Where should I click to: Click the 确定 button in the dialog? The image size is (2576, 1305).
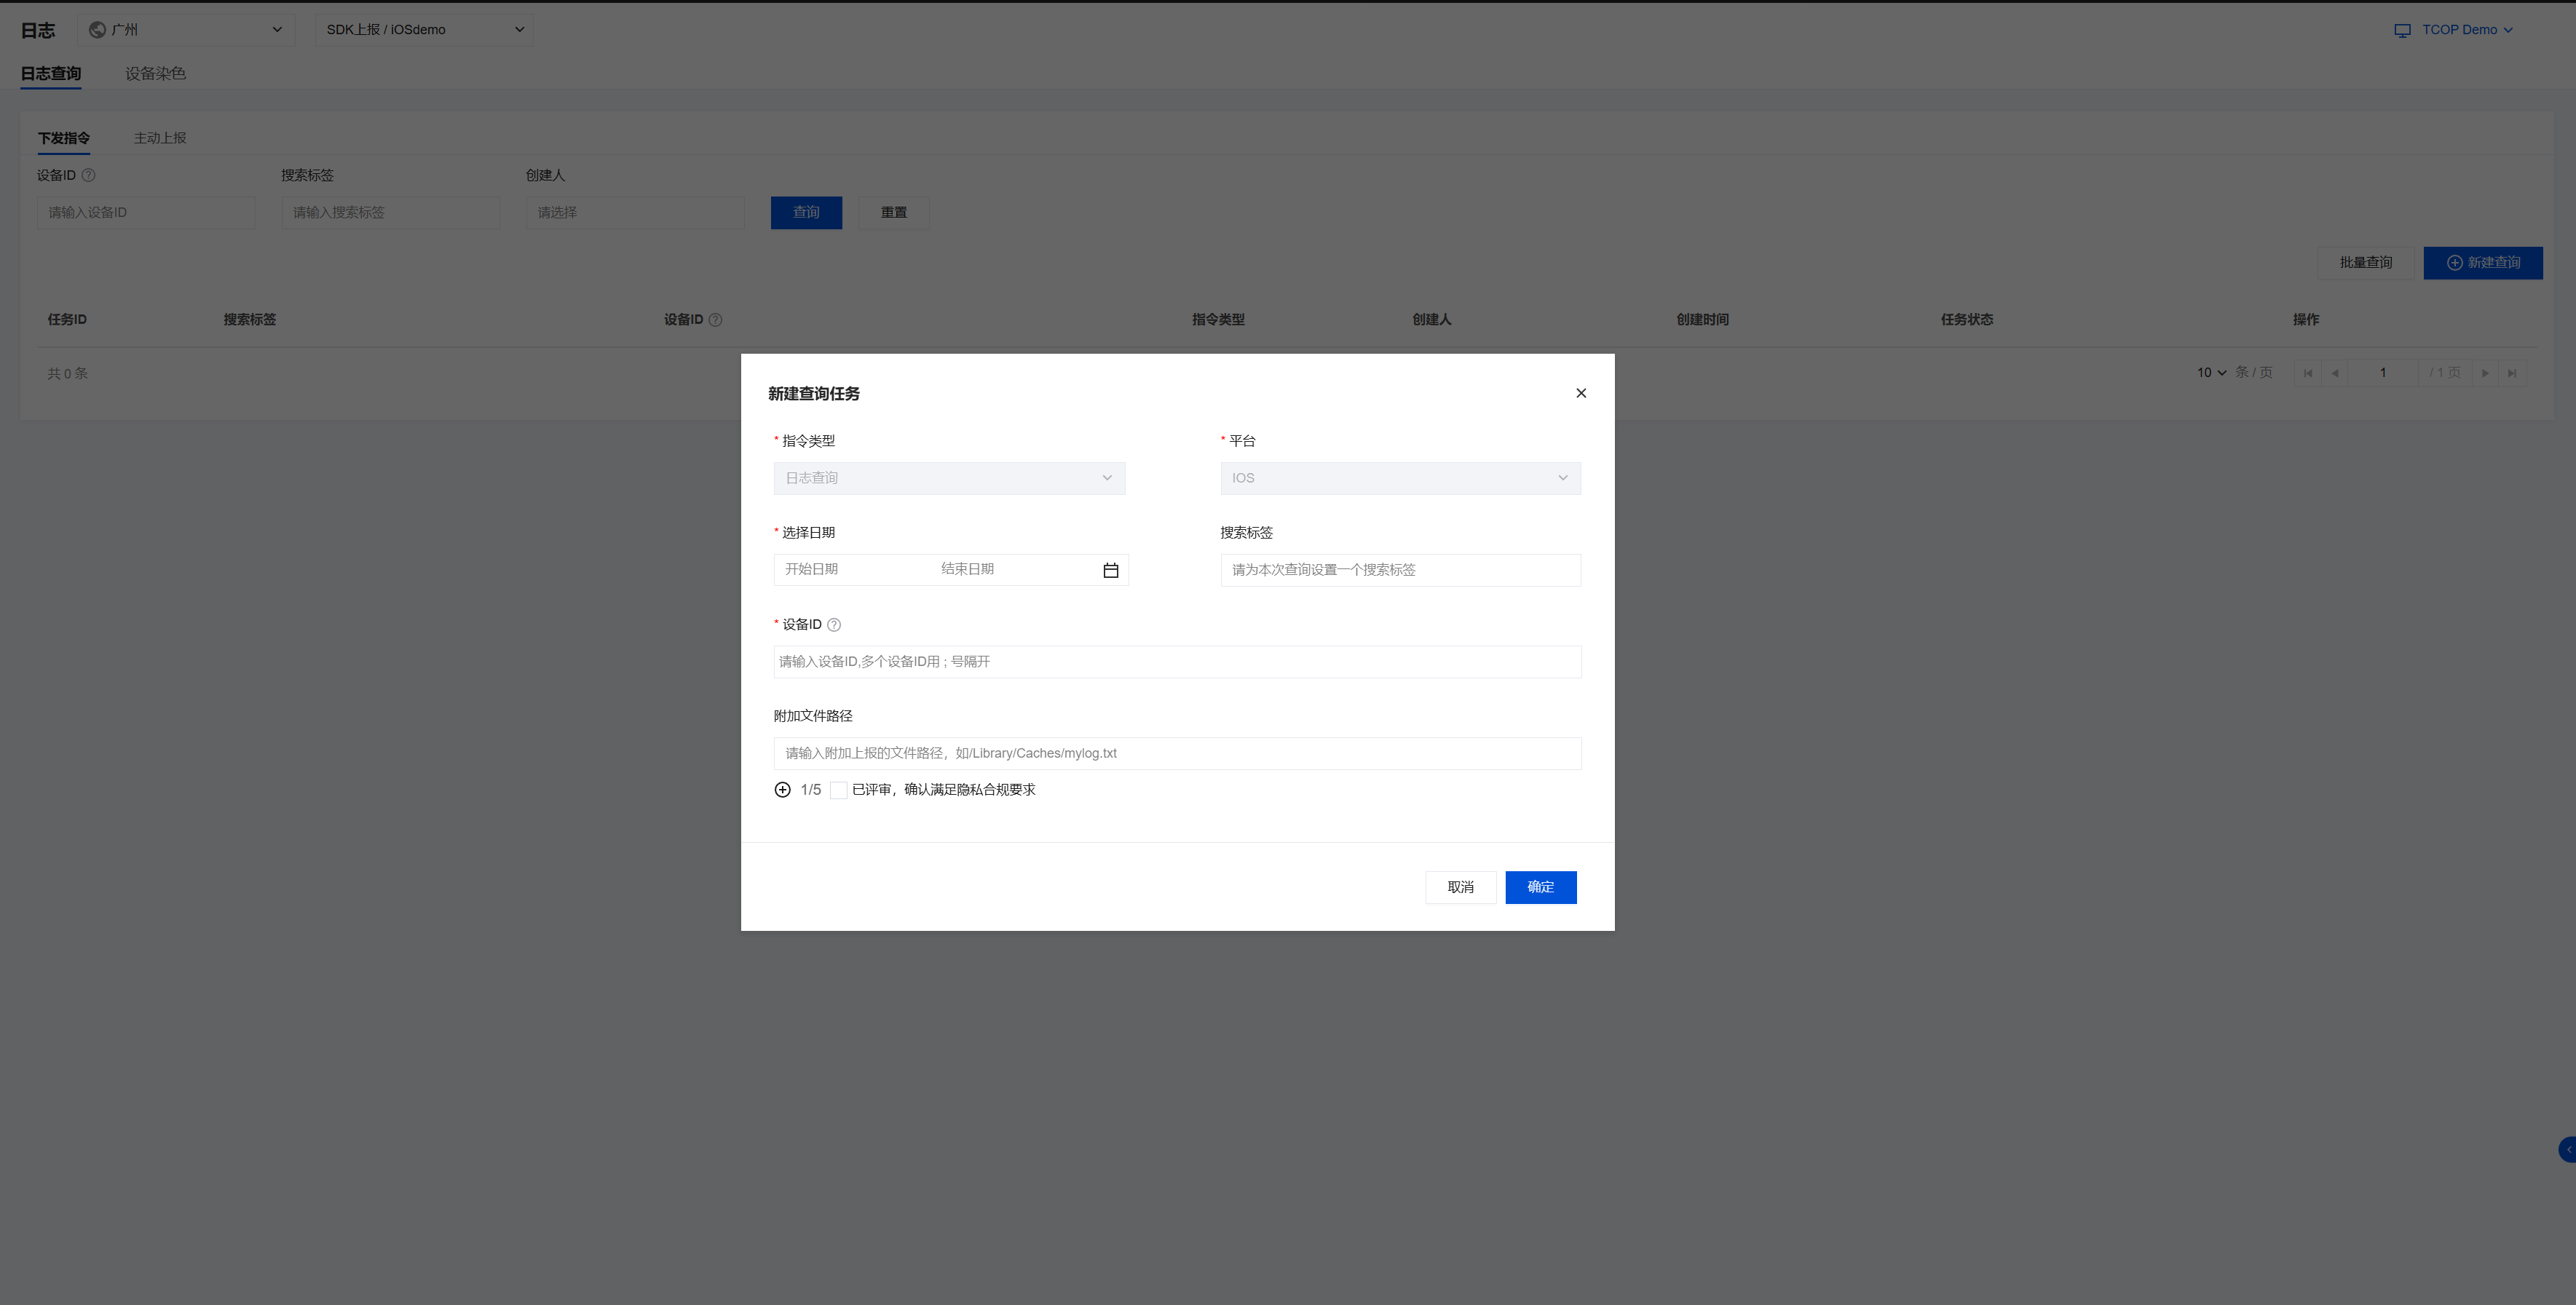pos(1540,887)
